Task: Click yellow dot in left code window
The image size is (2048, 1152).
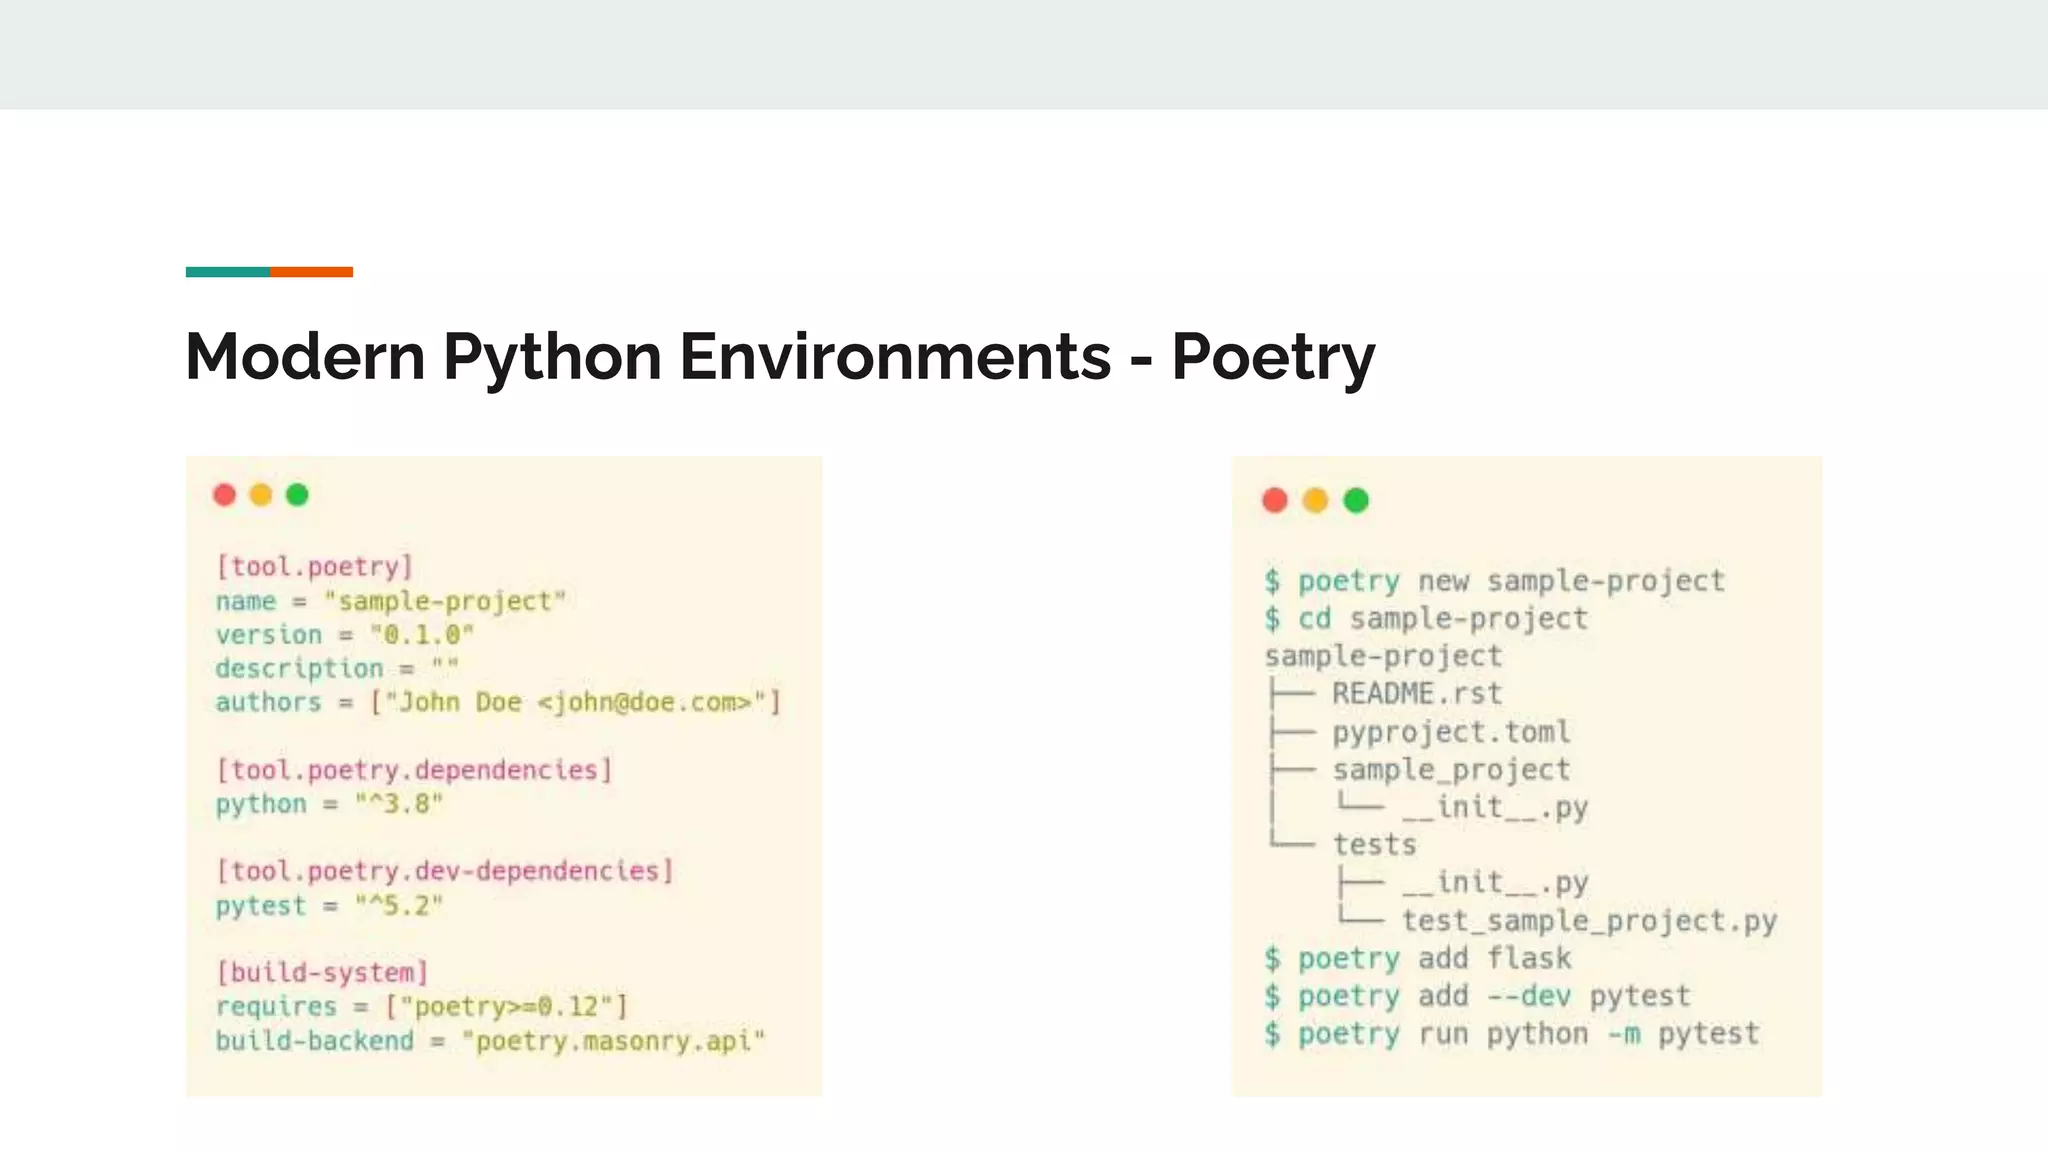Action: tap(261, 495)
